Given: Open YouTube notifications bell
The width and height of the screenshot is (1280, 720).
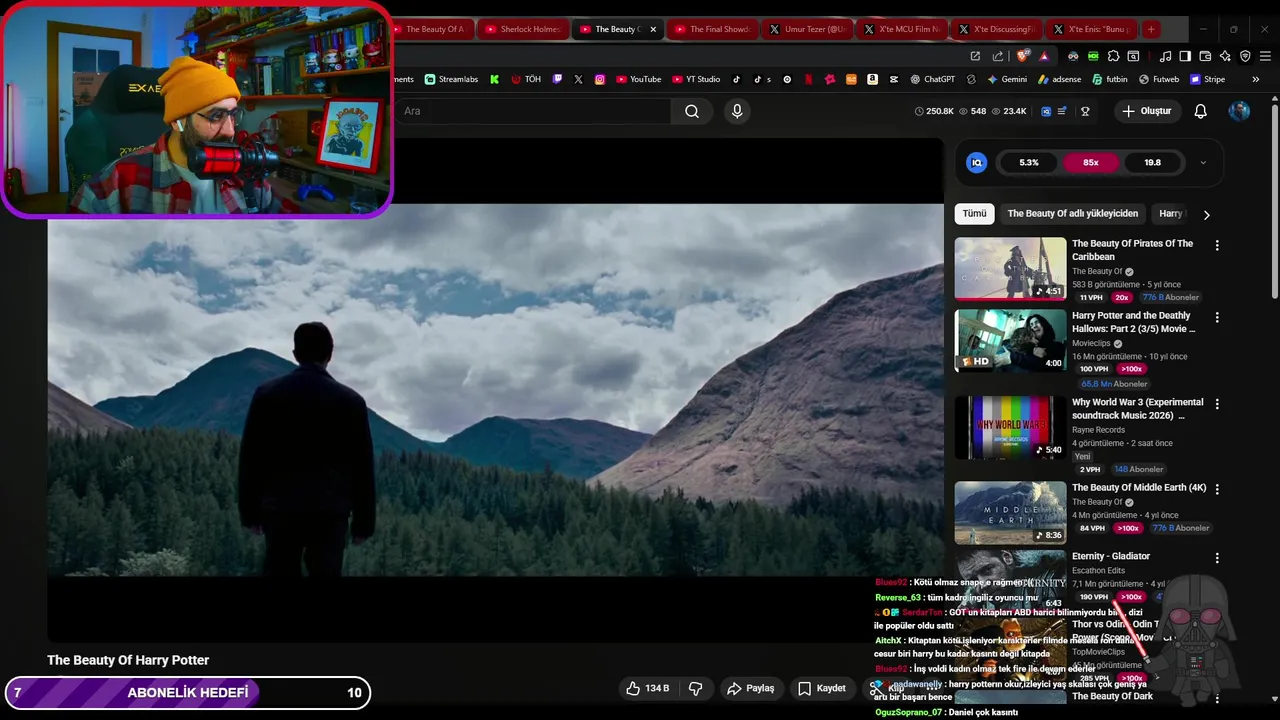Looking at the screenshot, I should pos(1200,111).
